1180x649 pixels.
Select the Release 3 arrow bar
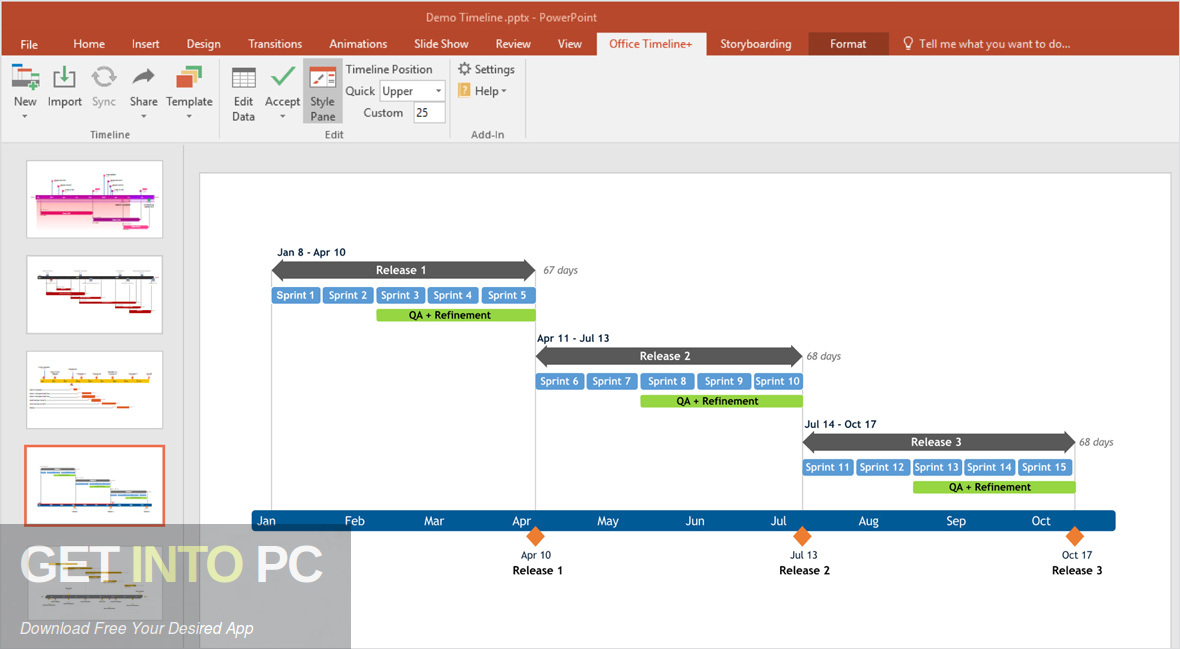click(938, 442)
